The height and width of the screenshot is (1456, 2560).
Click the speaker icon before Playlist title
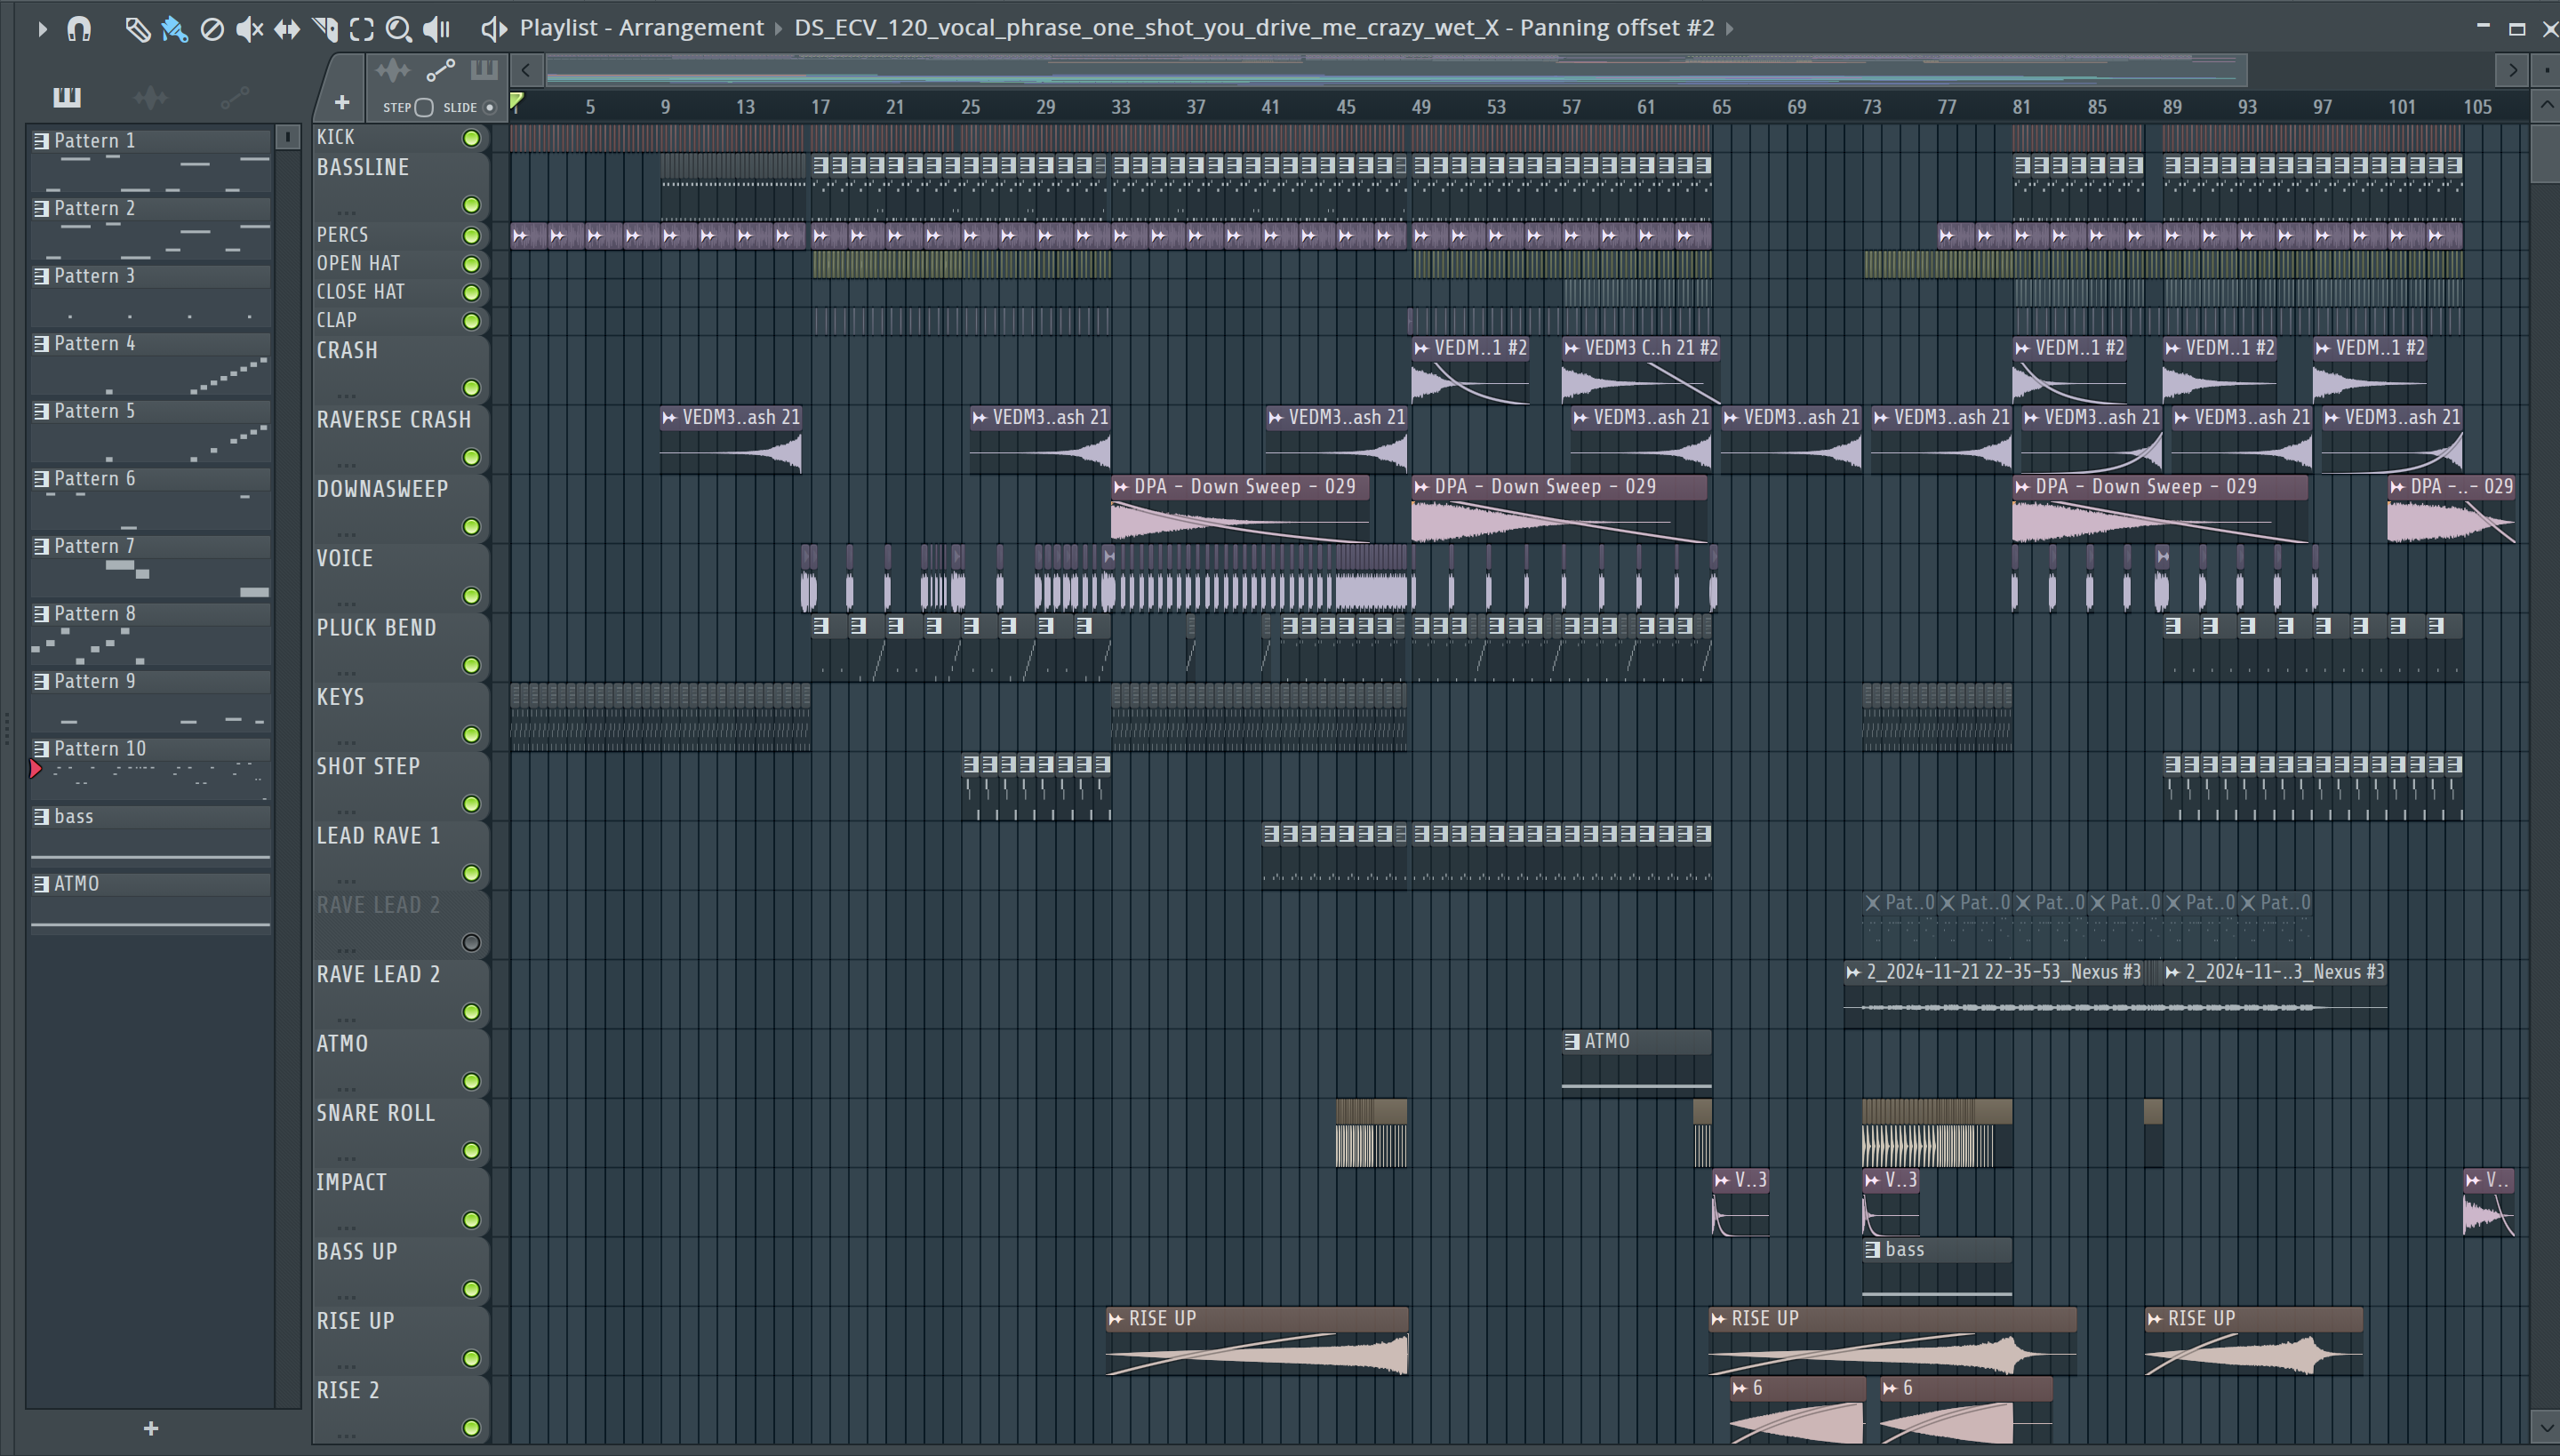pyautogui.click(x=494, y=29)
